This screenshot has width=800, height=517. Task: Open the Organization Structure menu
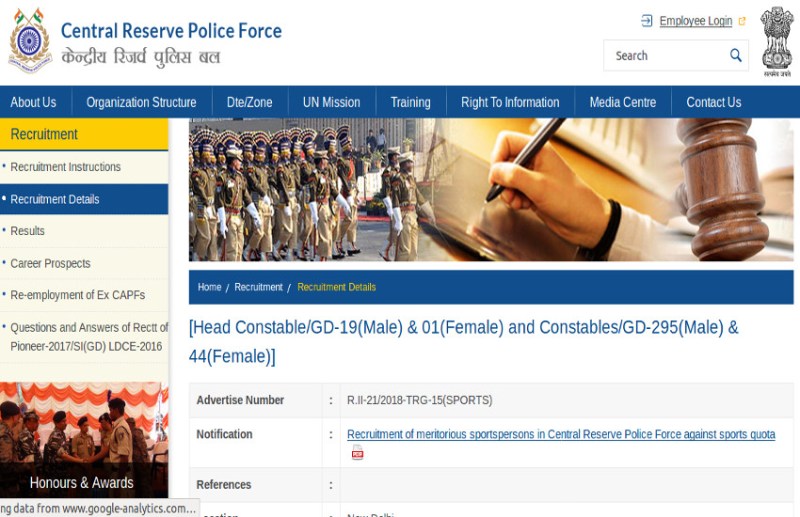141,102
